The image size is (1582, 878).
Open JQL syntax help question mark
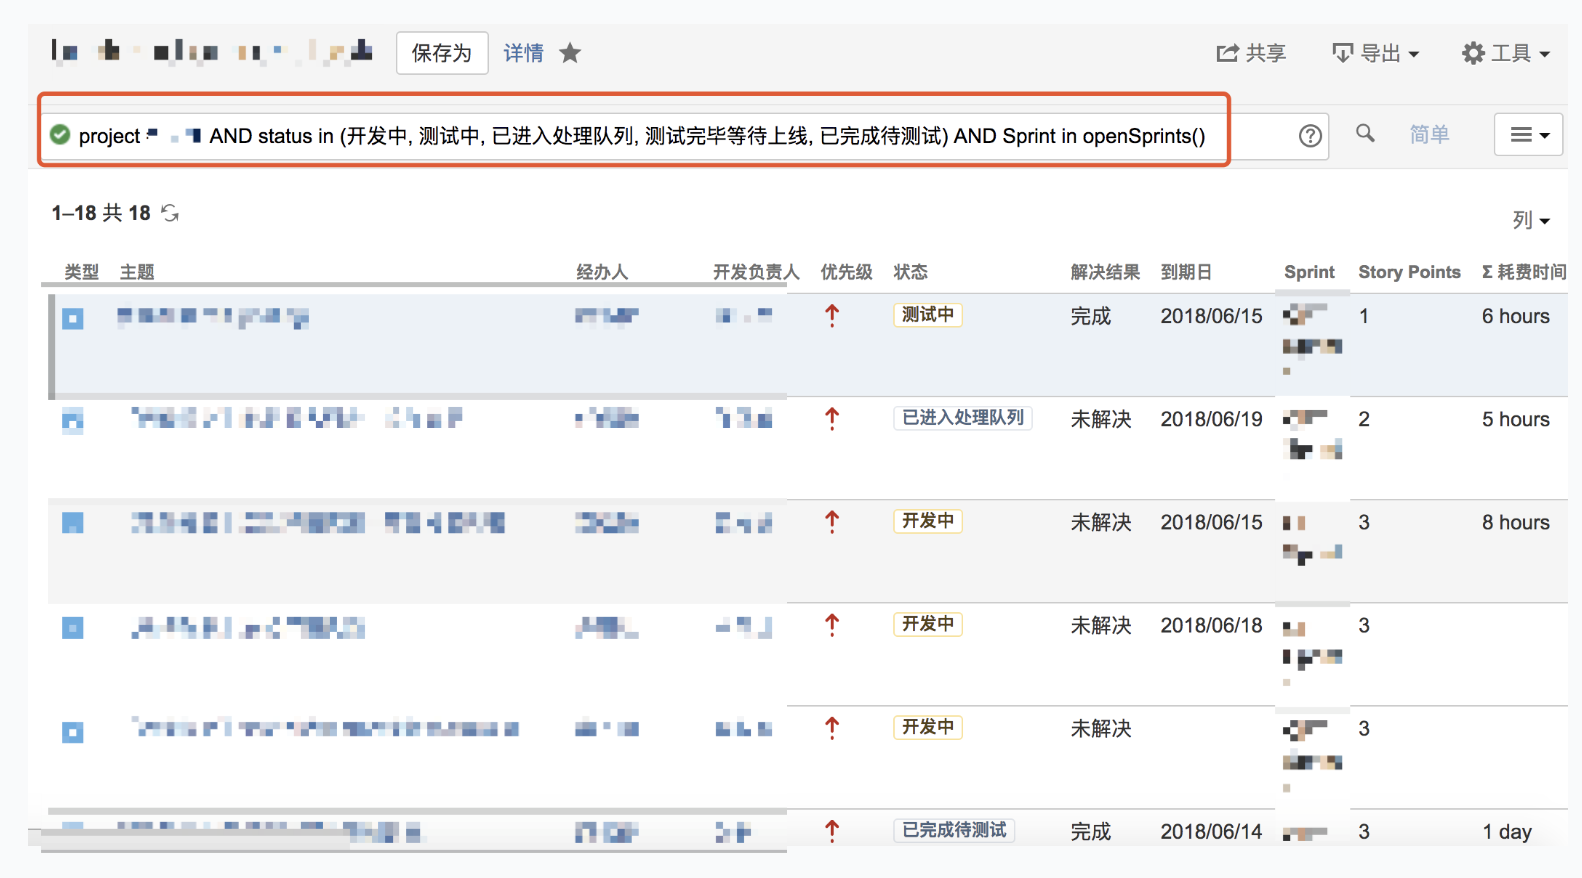pyautogui.click(x=1310, y=136)
